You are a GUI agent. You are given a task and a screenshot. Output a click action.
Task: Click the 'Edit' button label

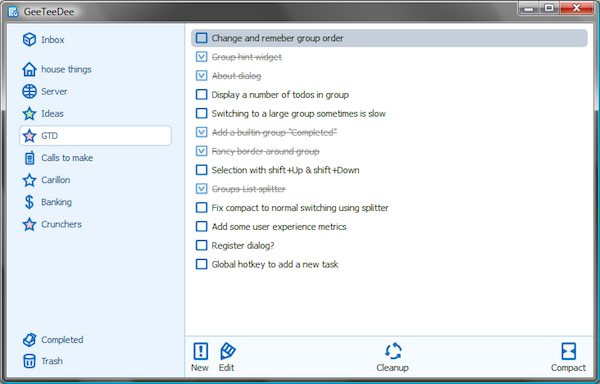click(227, 368)
